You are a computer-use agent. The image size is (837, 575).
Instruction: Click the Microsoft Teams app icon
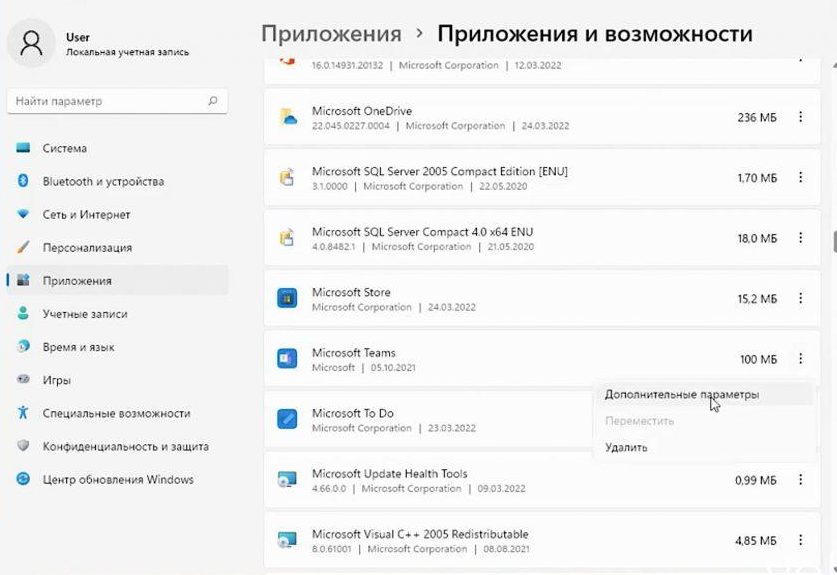coord(288,359)
